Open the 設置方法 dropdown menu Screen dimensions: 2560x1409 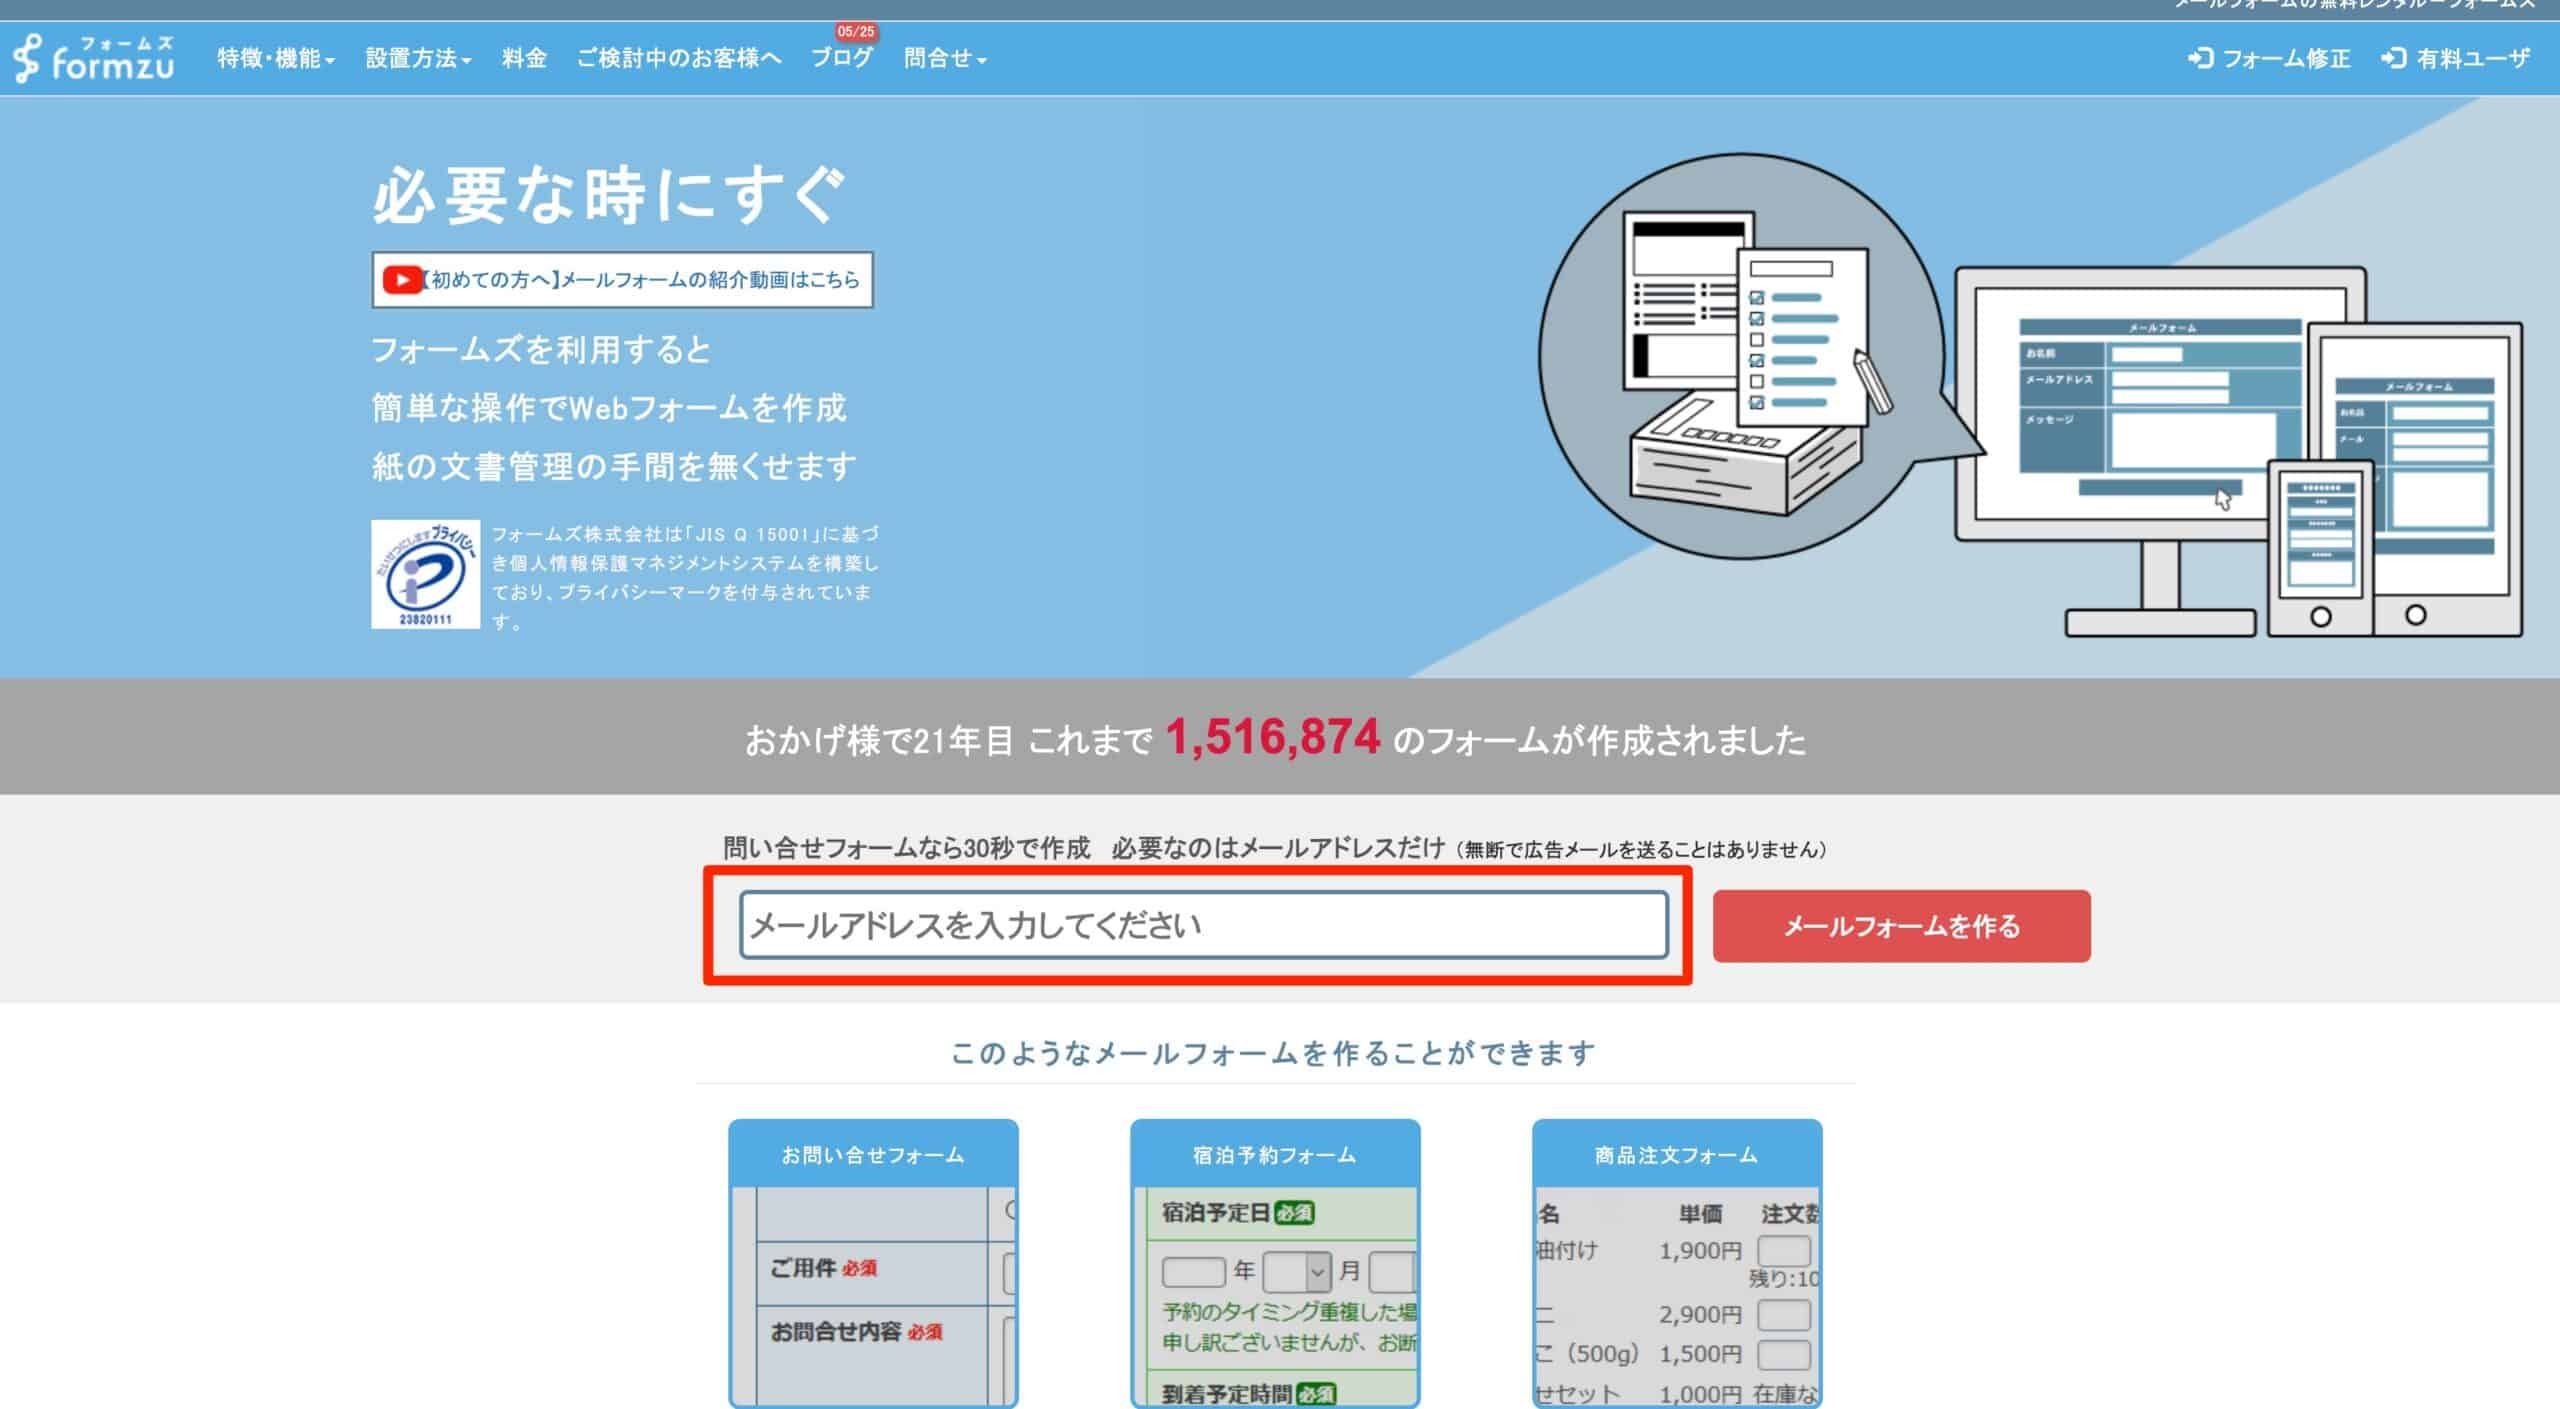coord(416,59)
